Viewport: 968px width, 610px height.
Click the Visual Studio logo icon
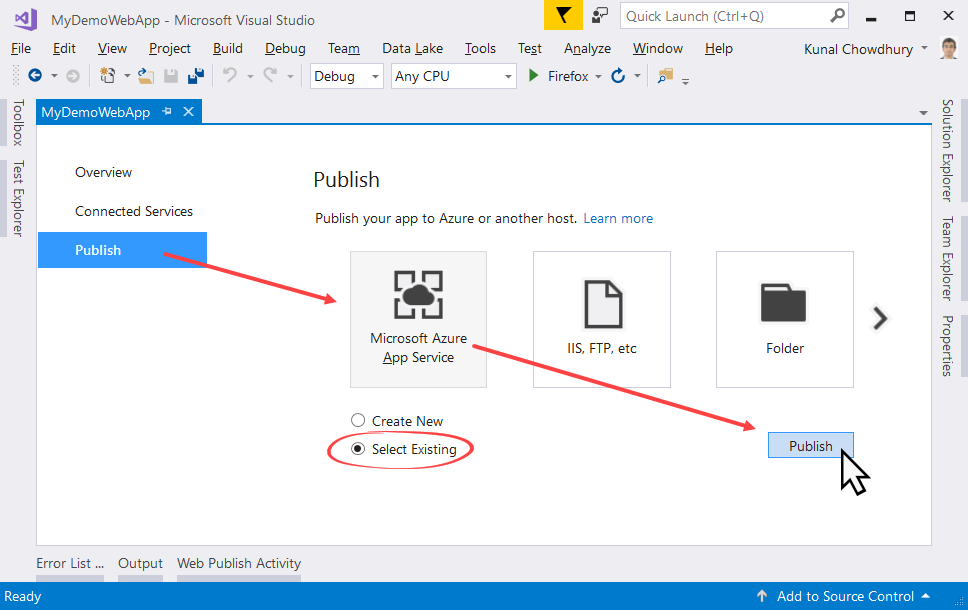pyautogui.click(x=25, y=20)
